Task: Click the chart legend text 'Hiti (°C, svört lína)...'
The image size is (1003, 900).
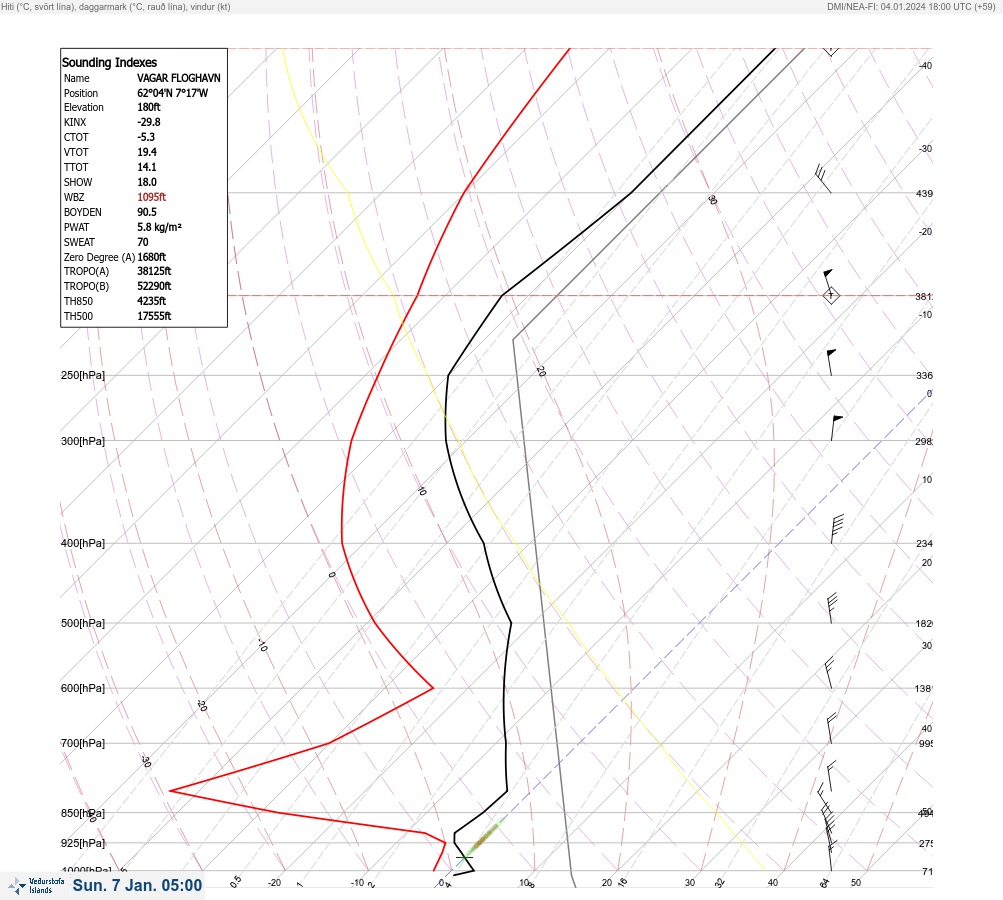Action: pos(116,7)
